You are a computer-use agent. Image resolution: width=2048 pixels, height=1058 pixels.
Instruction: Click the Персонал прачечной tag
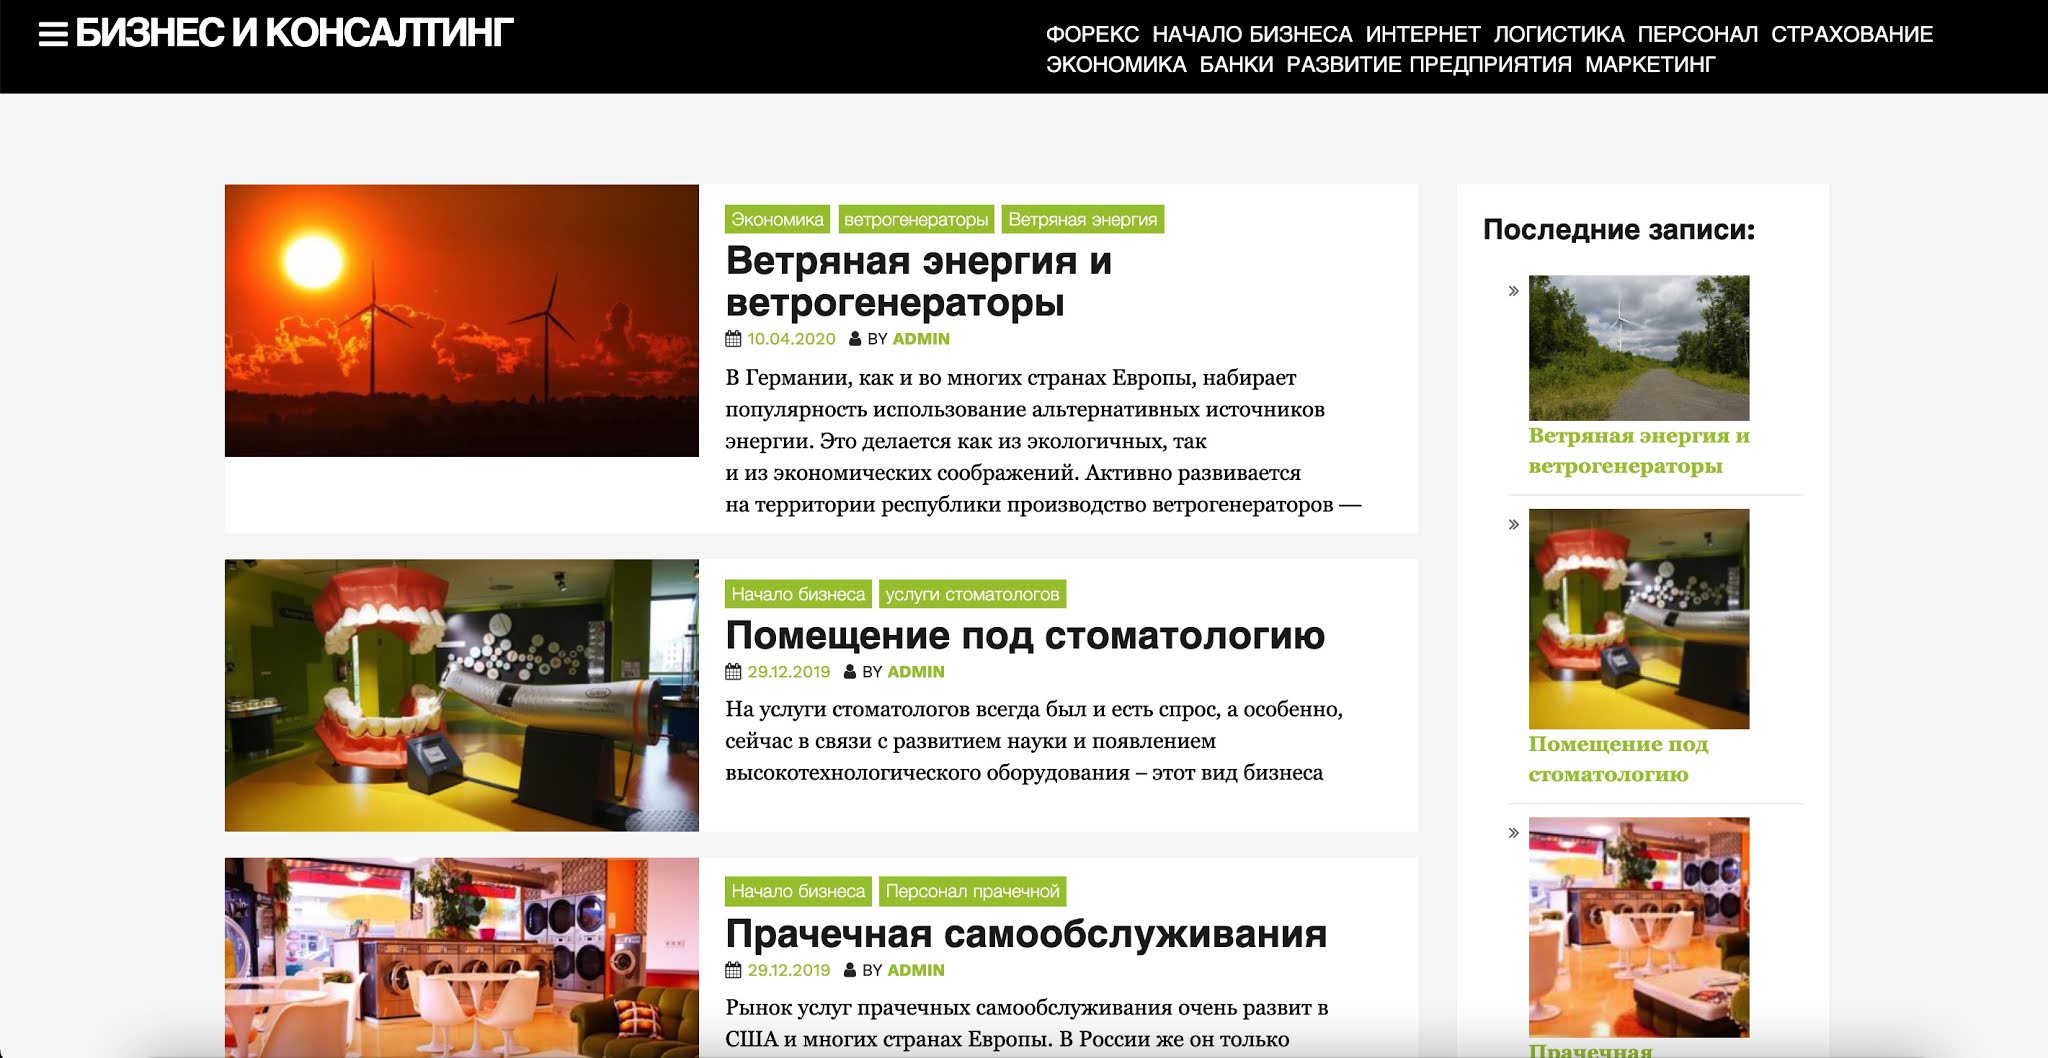(x=972, y=891)
